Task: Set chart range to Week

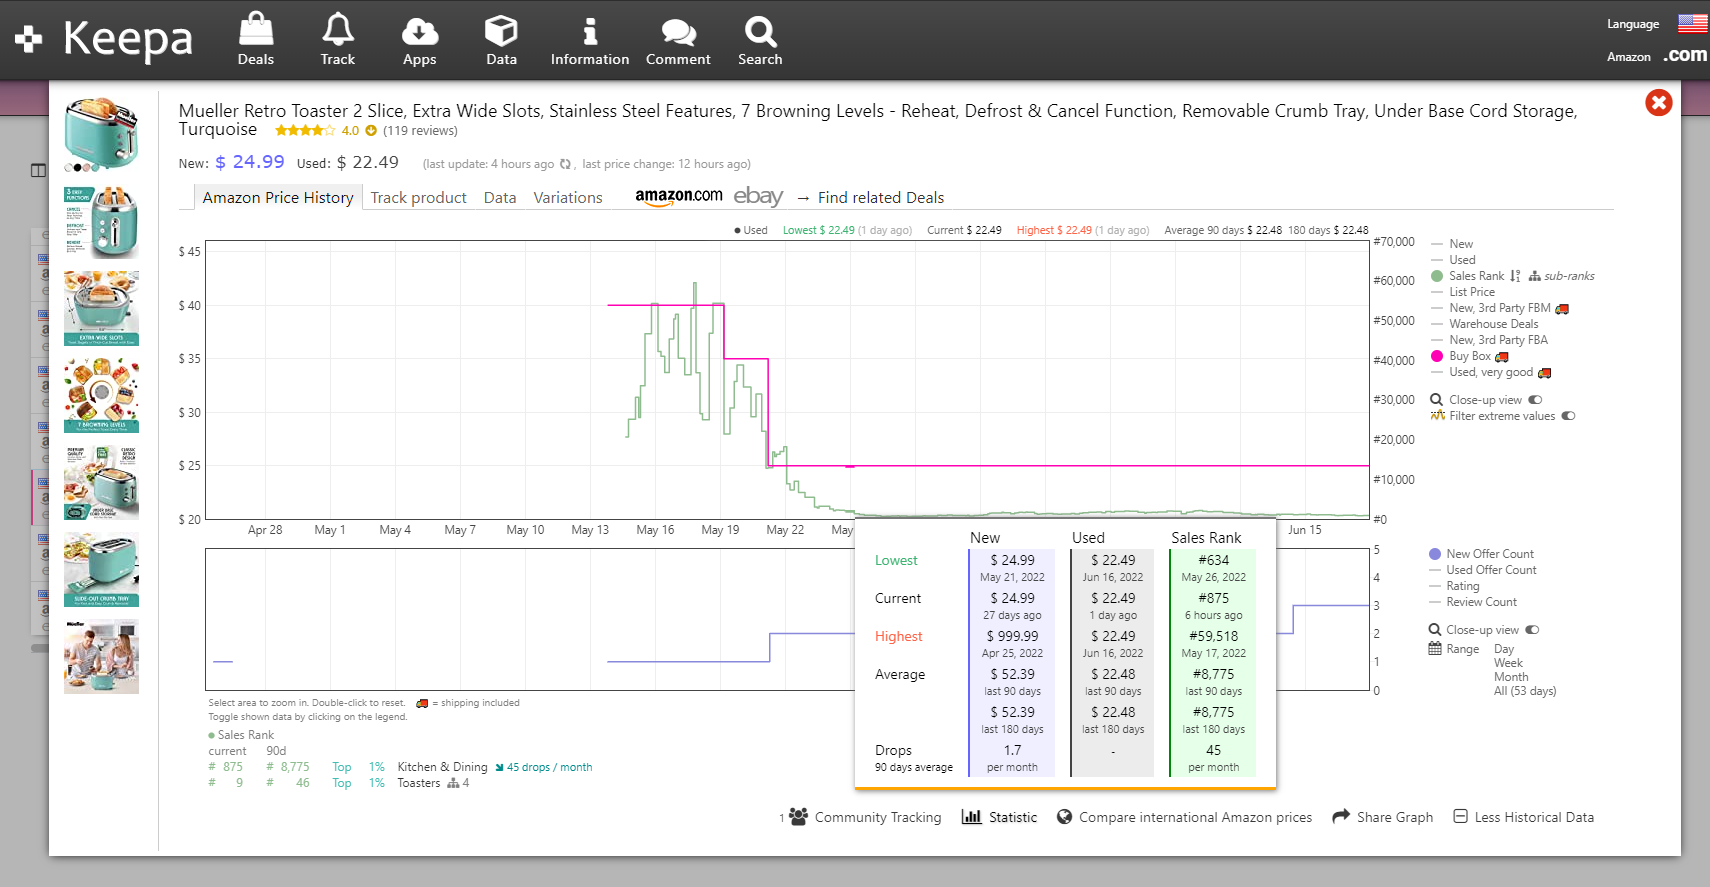Action: tap(1508, 663)
